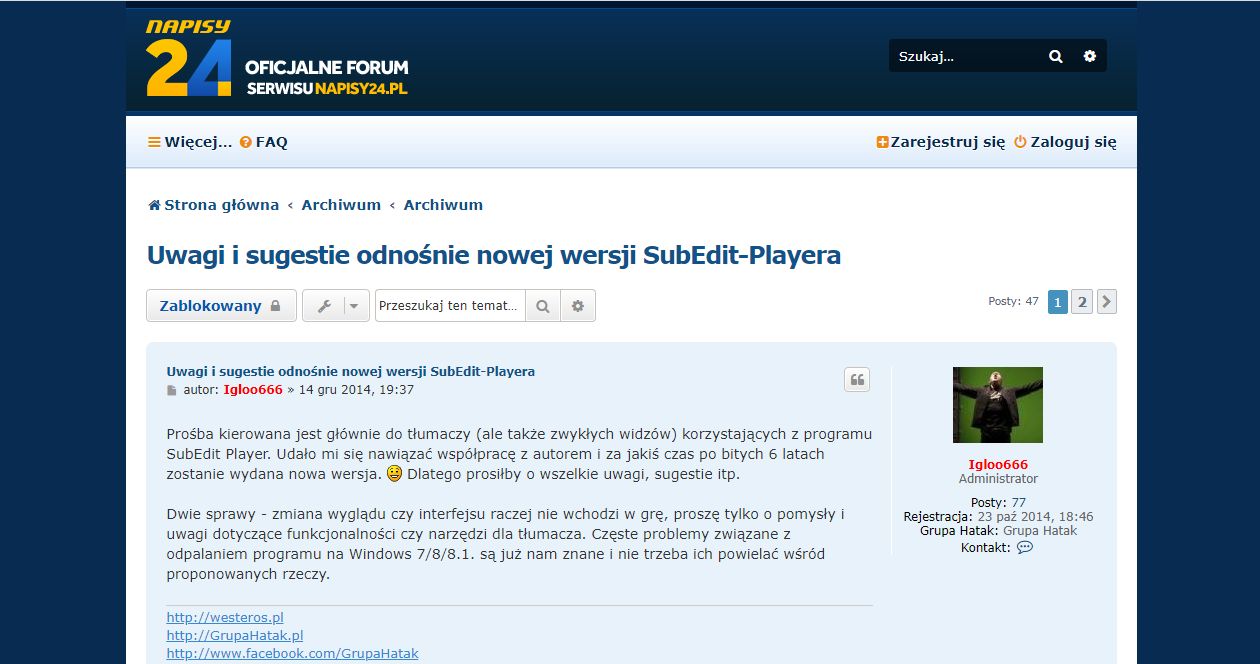Click Igloo666 avatar image
The width and height of the screenshot is (1260, 664).
coord(998,405)
